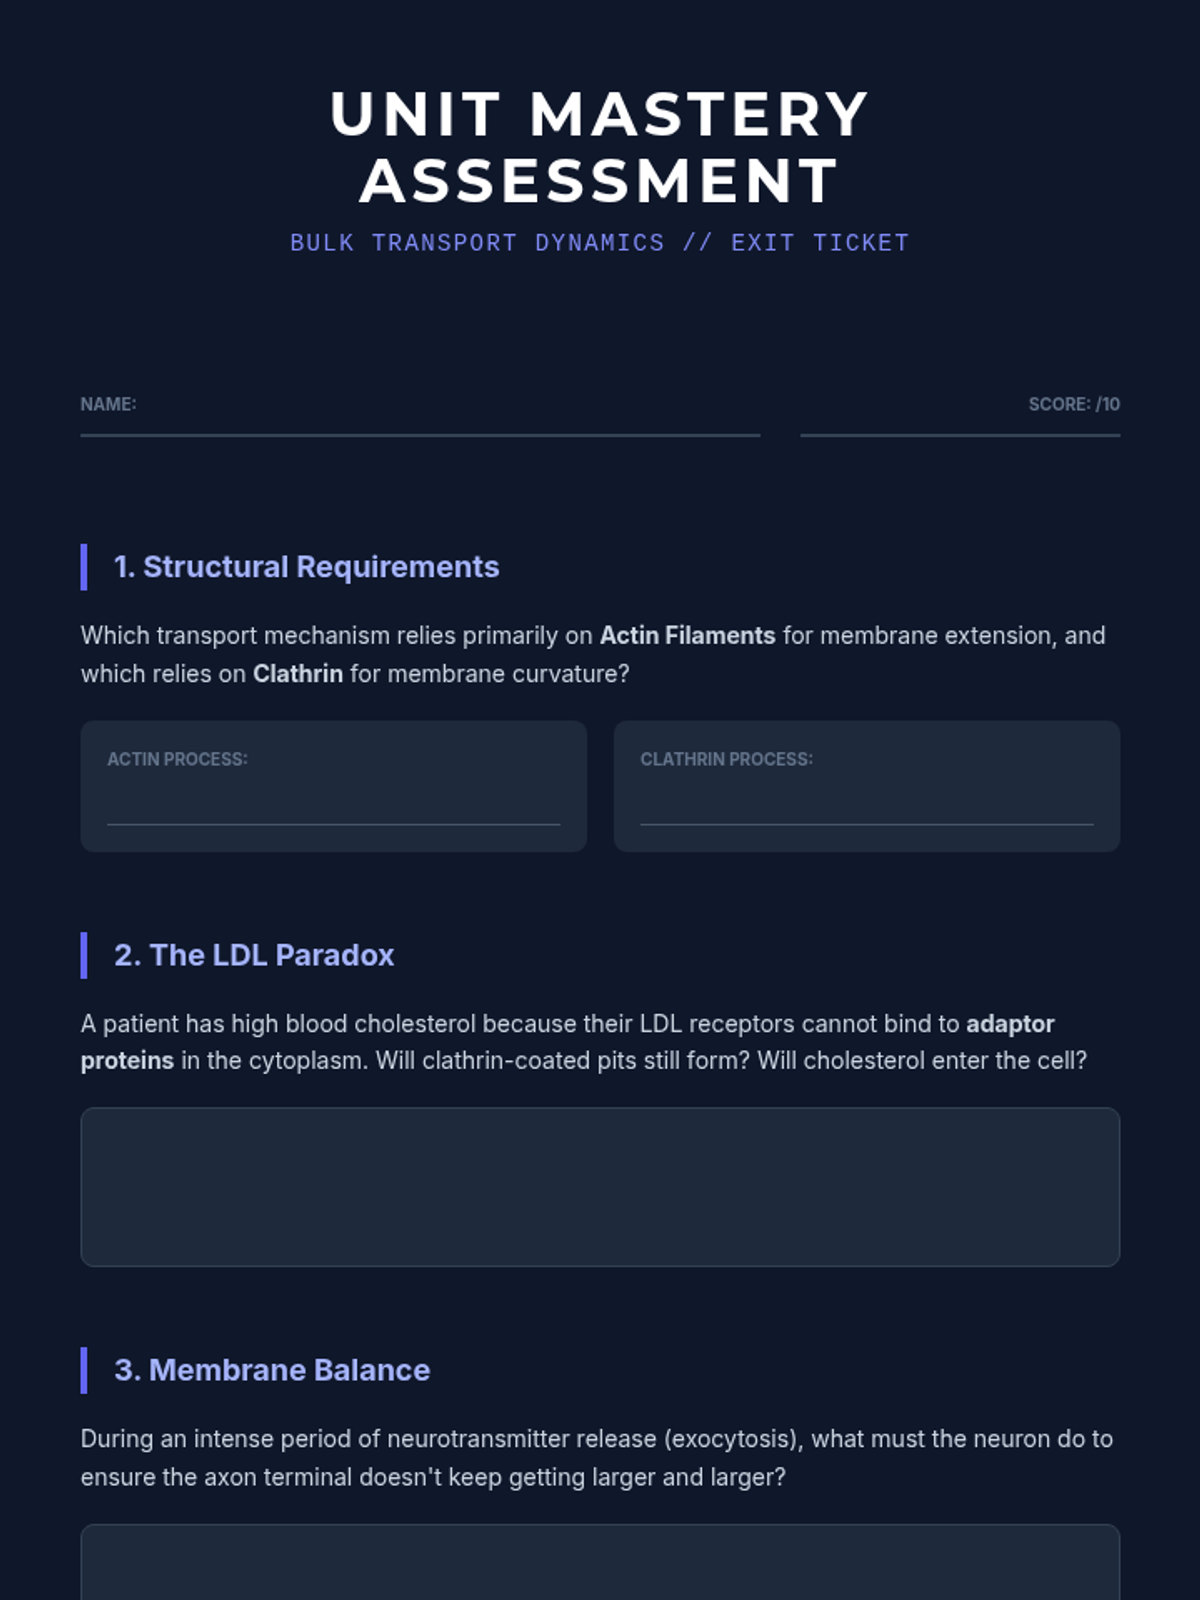This screenshot has width=1200, height=1600.
Task: Click the ACTIN PROCESS: label
Action: point(177,759)
